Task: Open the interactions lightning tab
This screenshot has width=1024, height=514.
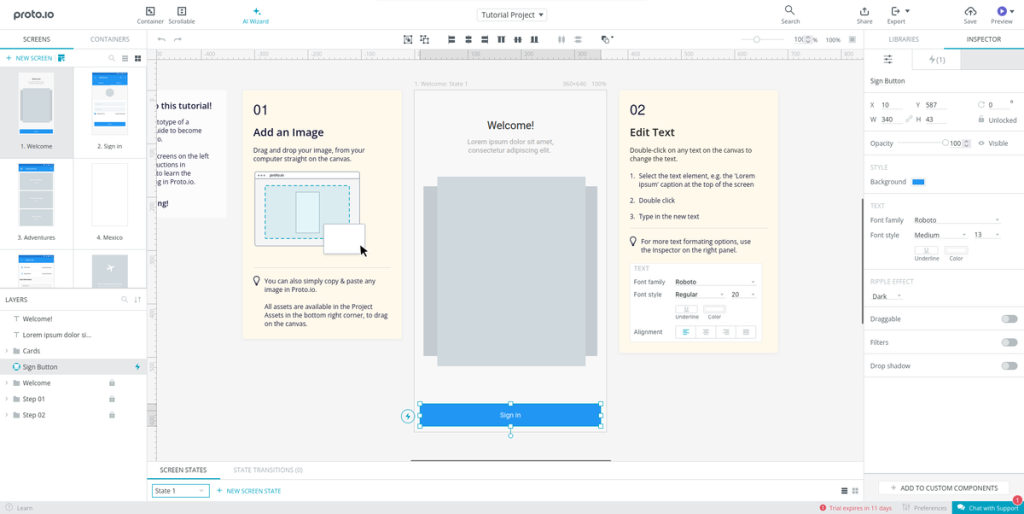Action: 936,59
